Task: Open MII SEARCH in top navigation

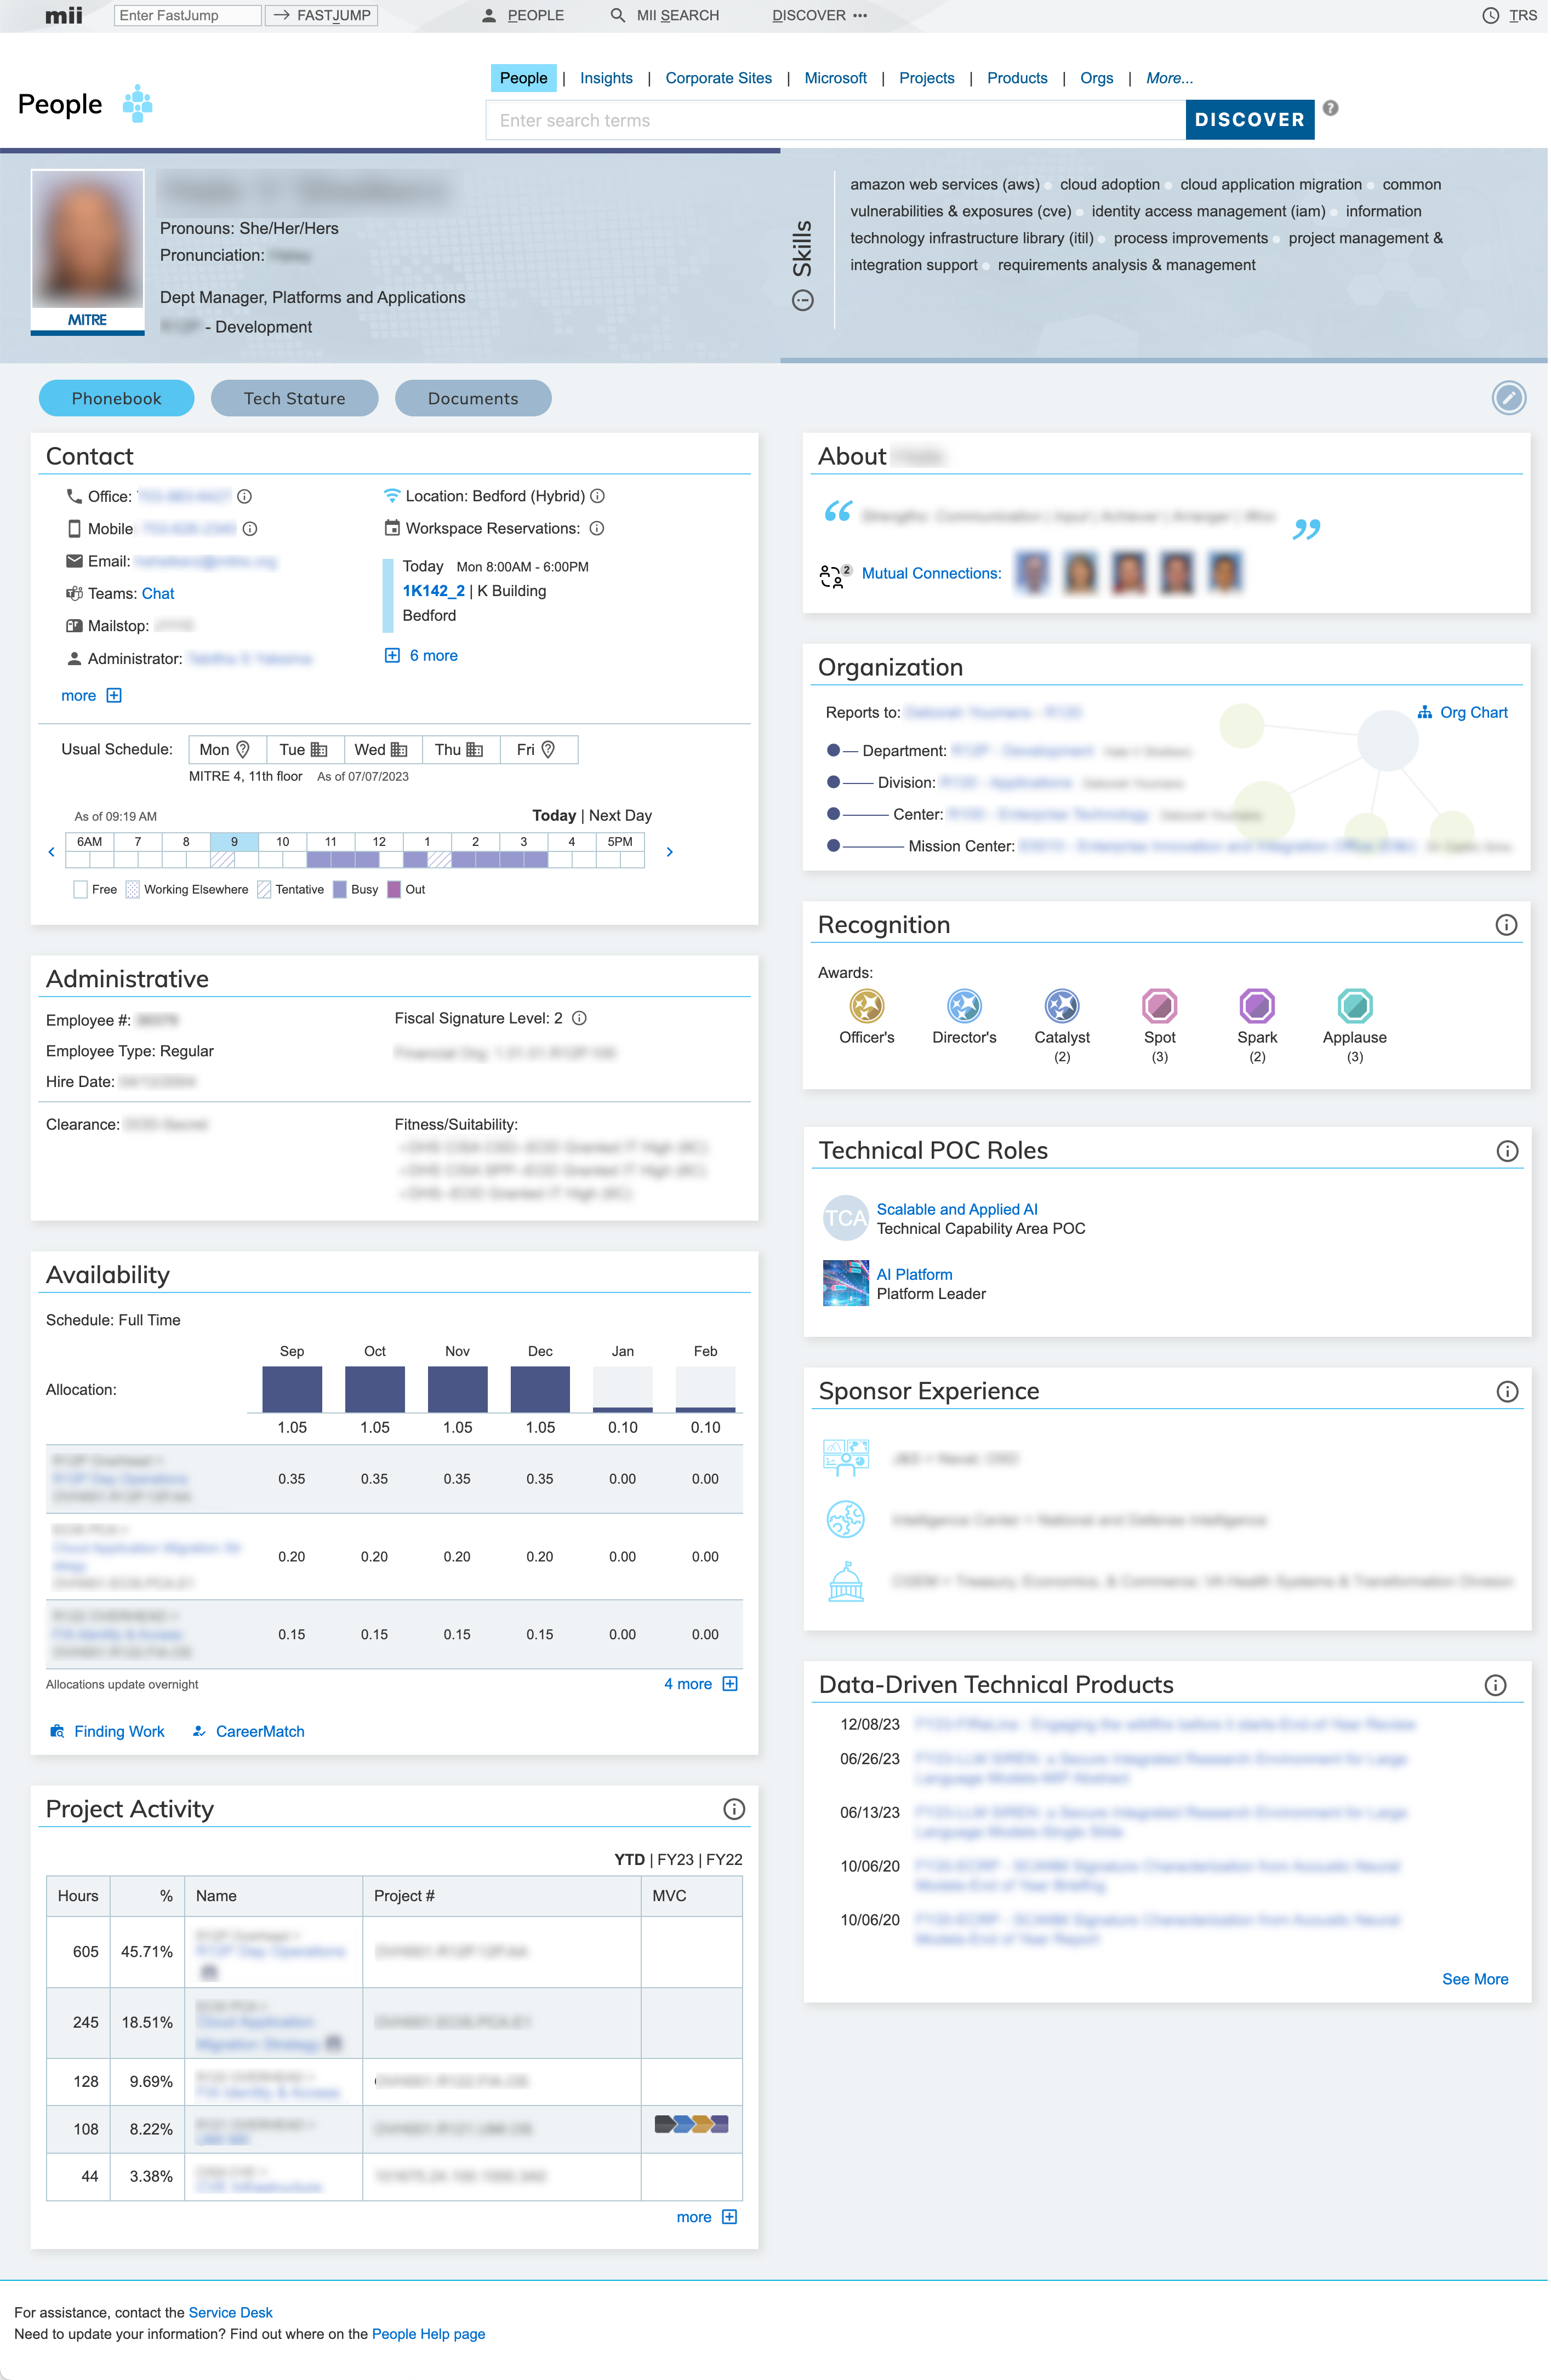Action: tap(665, 15)
